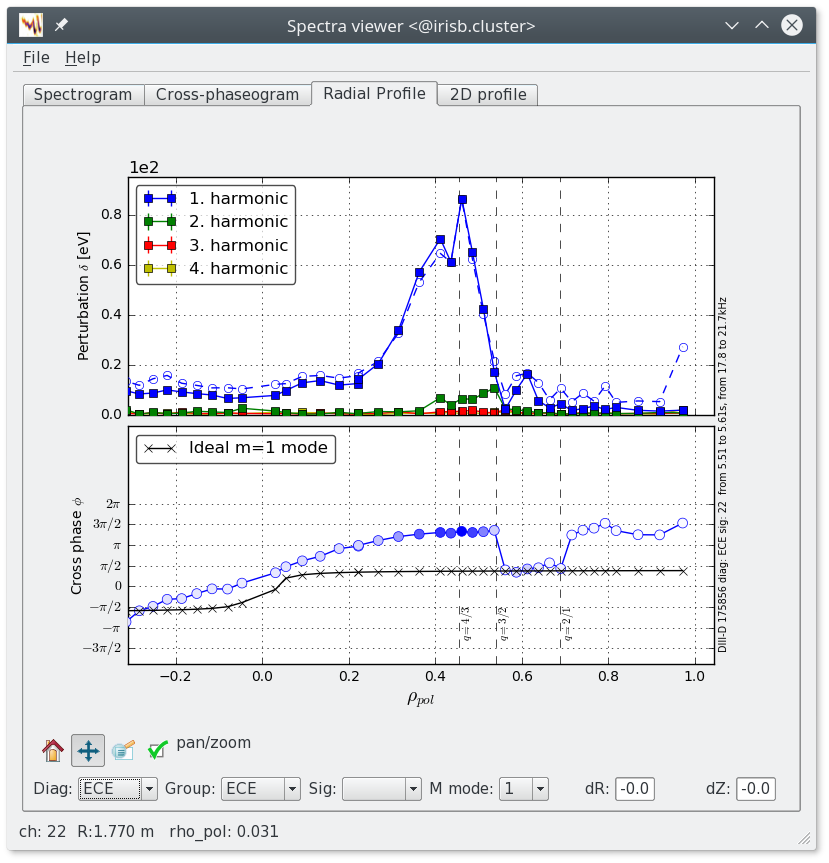829x863 pixels.
Task: Click the 'pan/zoom' mode label
Action: 214,743
